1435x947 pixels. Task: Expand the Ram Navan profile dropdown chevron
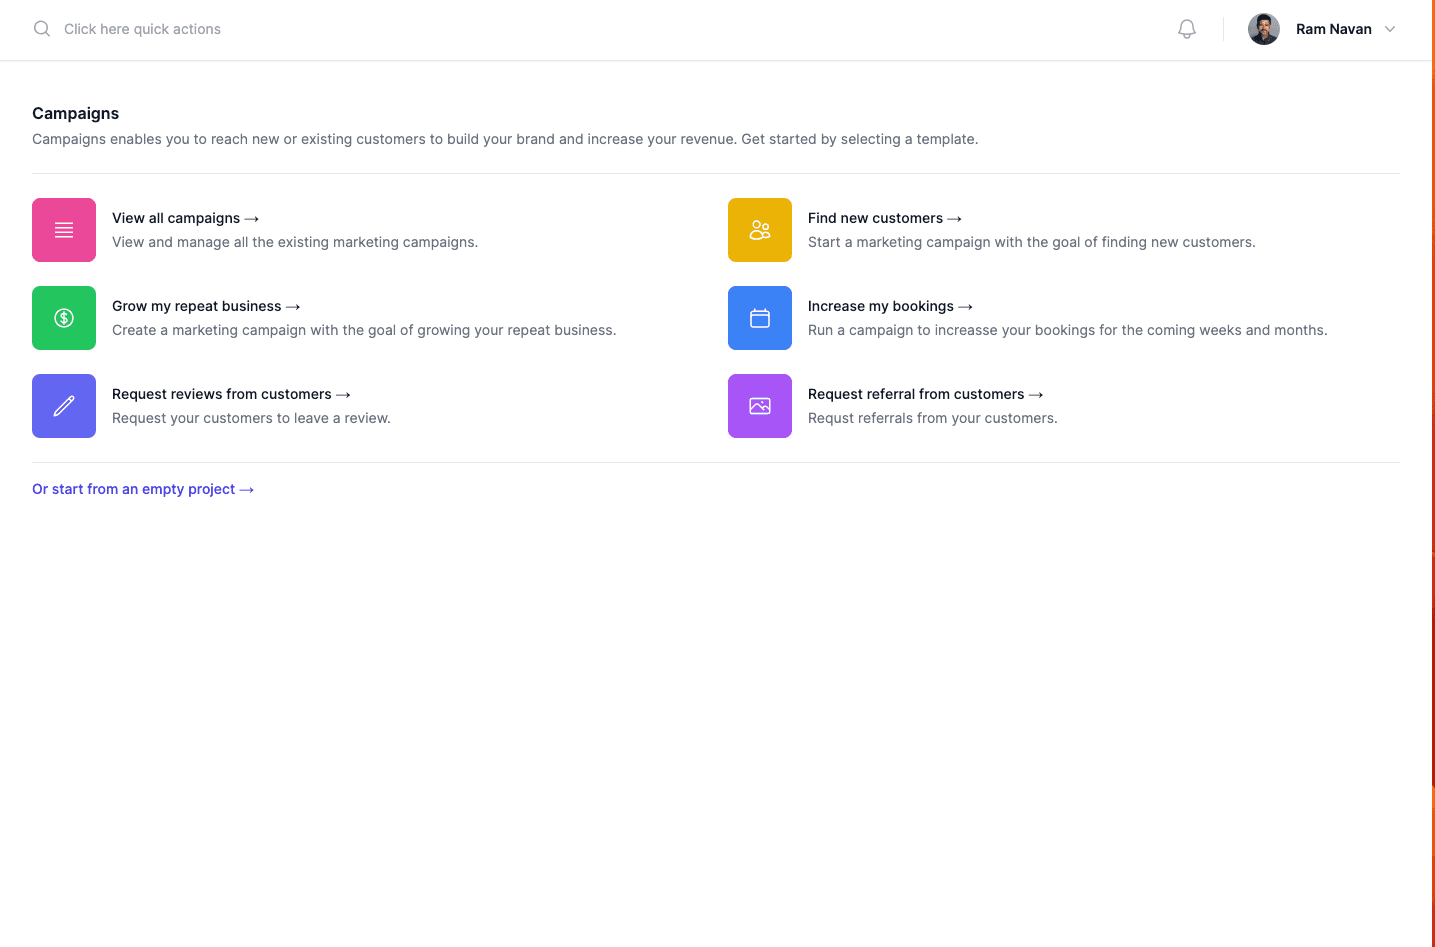coord(1390,29)
